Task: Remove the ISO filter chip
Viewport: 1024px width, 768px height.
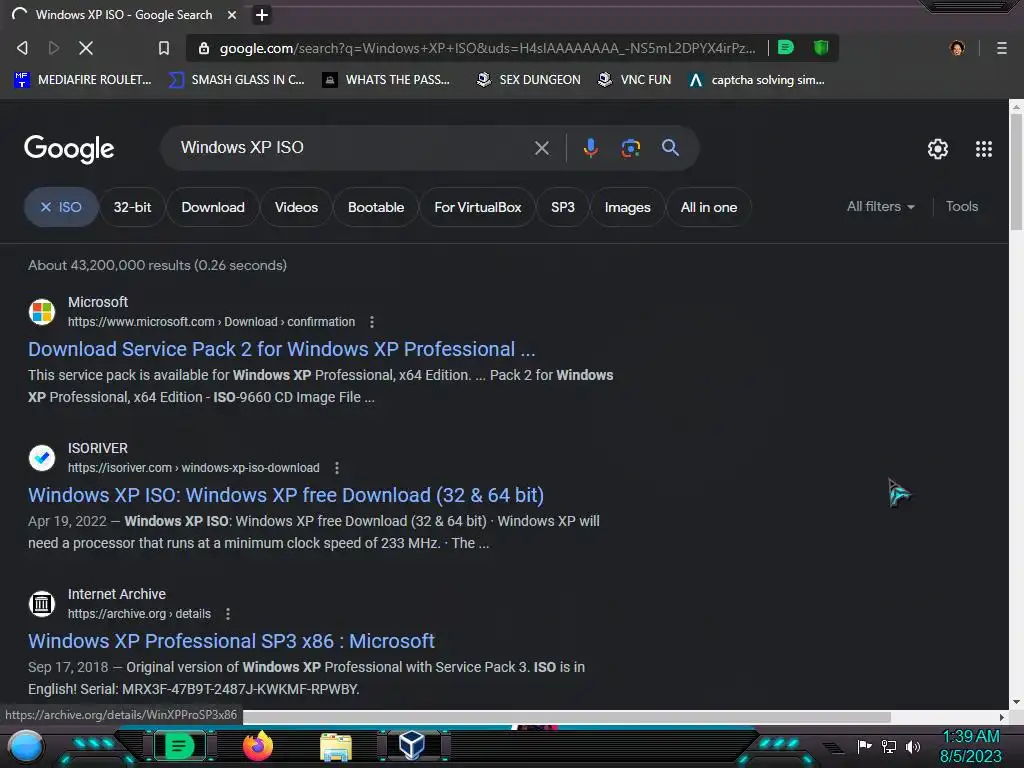Action: (61, 207)
